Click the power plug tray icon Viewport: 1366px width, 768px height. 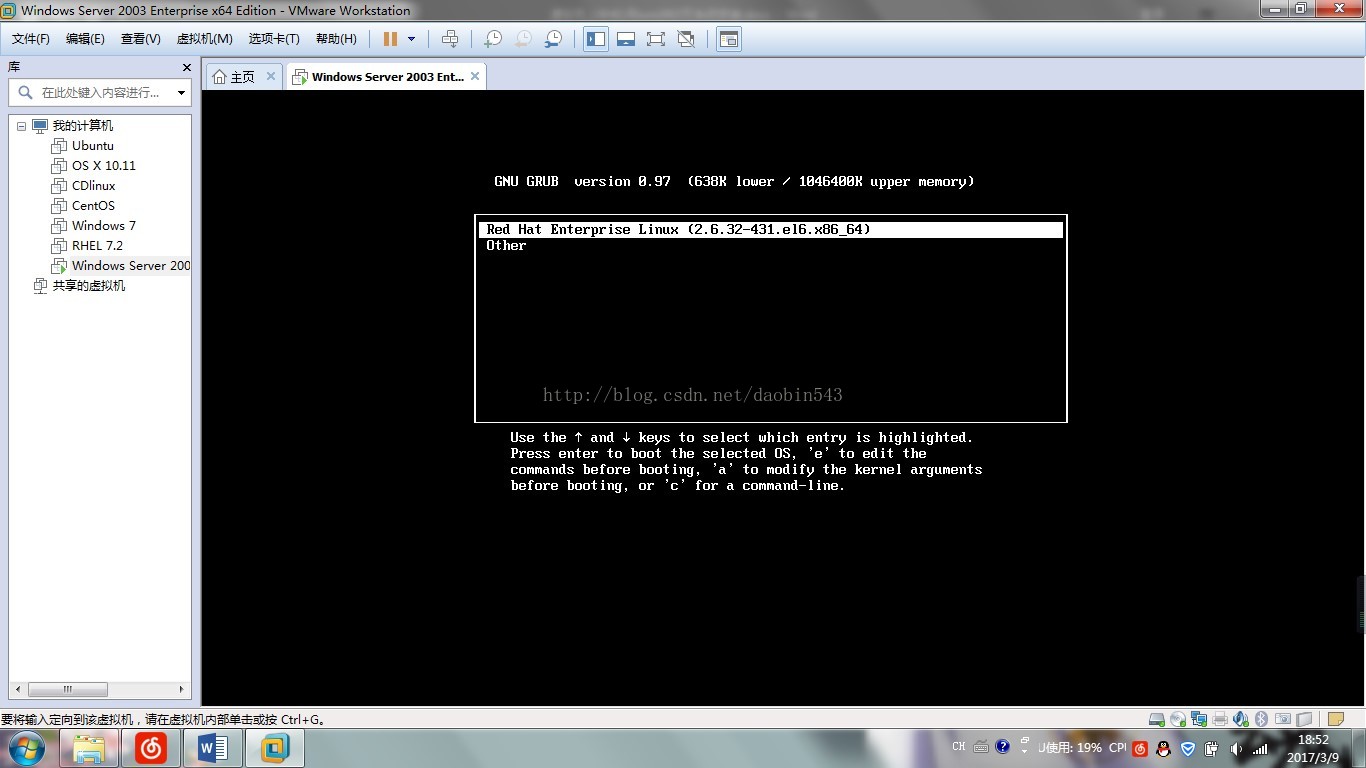(1211, 749)
